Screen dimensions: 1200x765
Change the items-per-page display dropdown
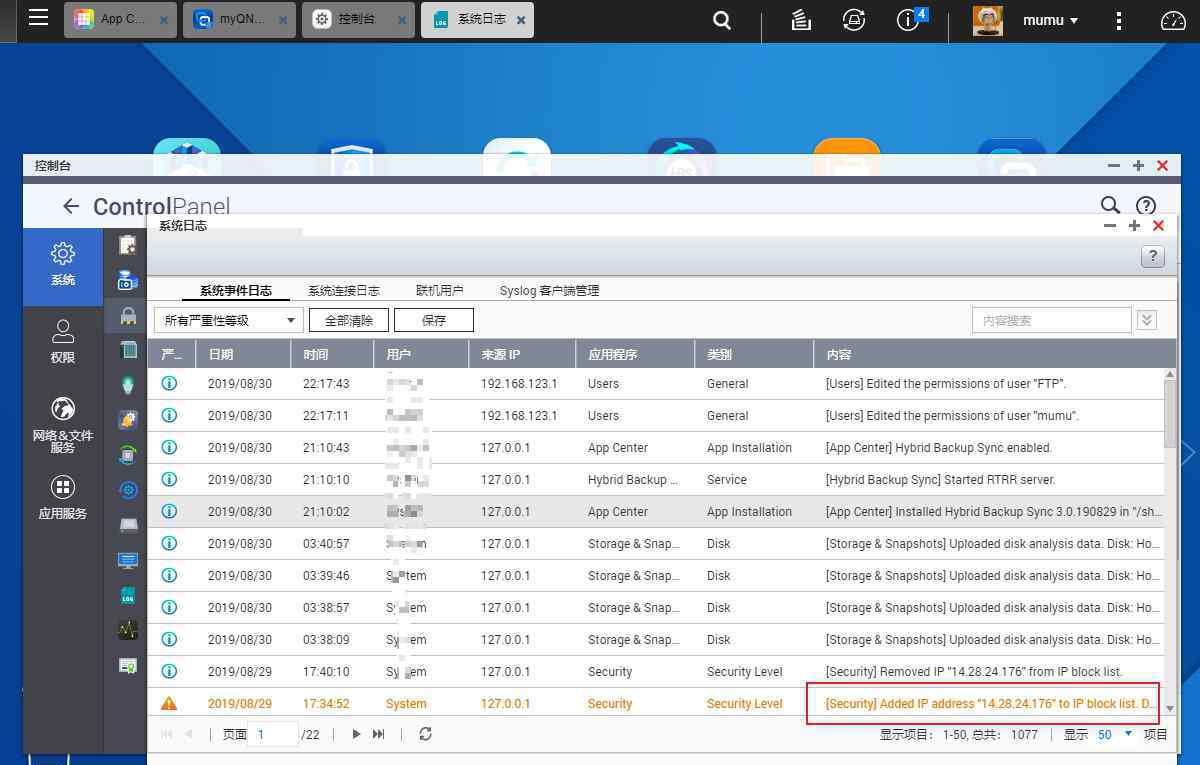coord(1115,734)
